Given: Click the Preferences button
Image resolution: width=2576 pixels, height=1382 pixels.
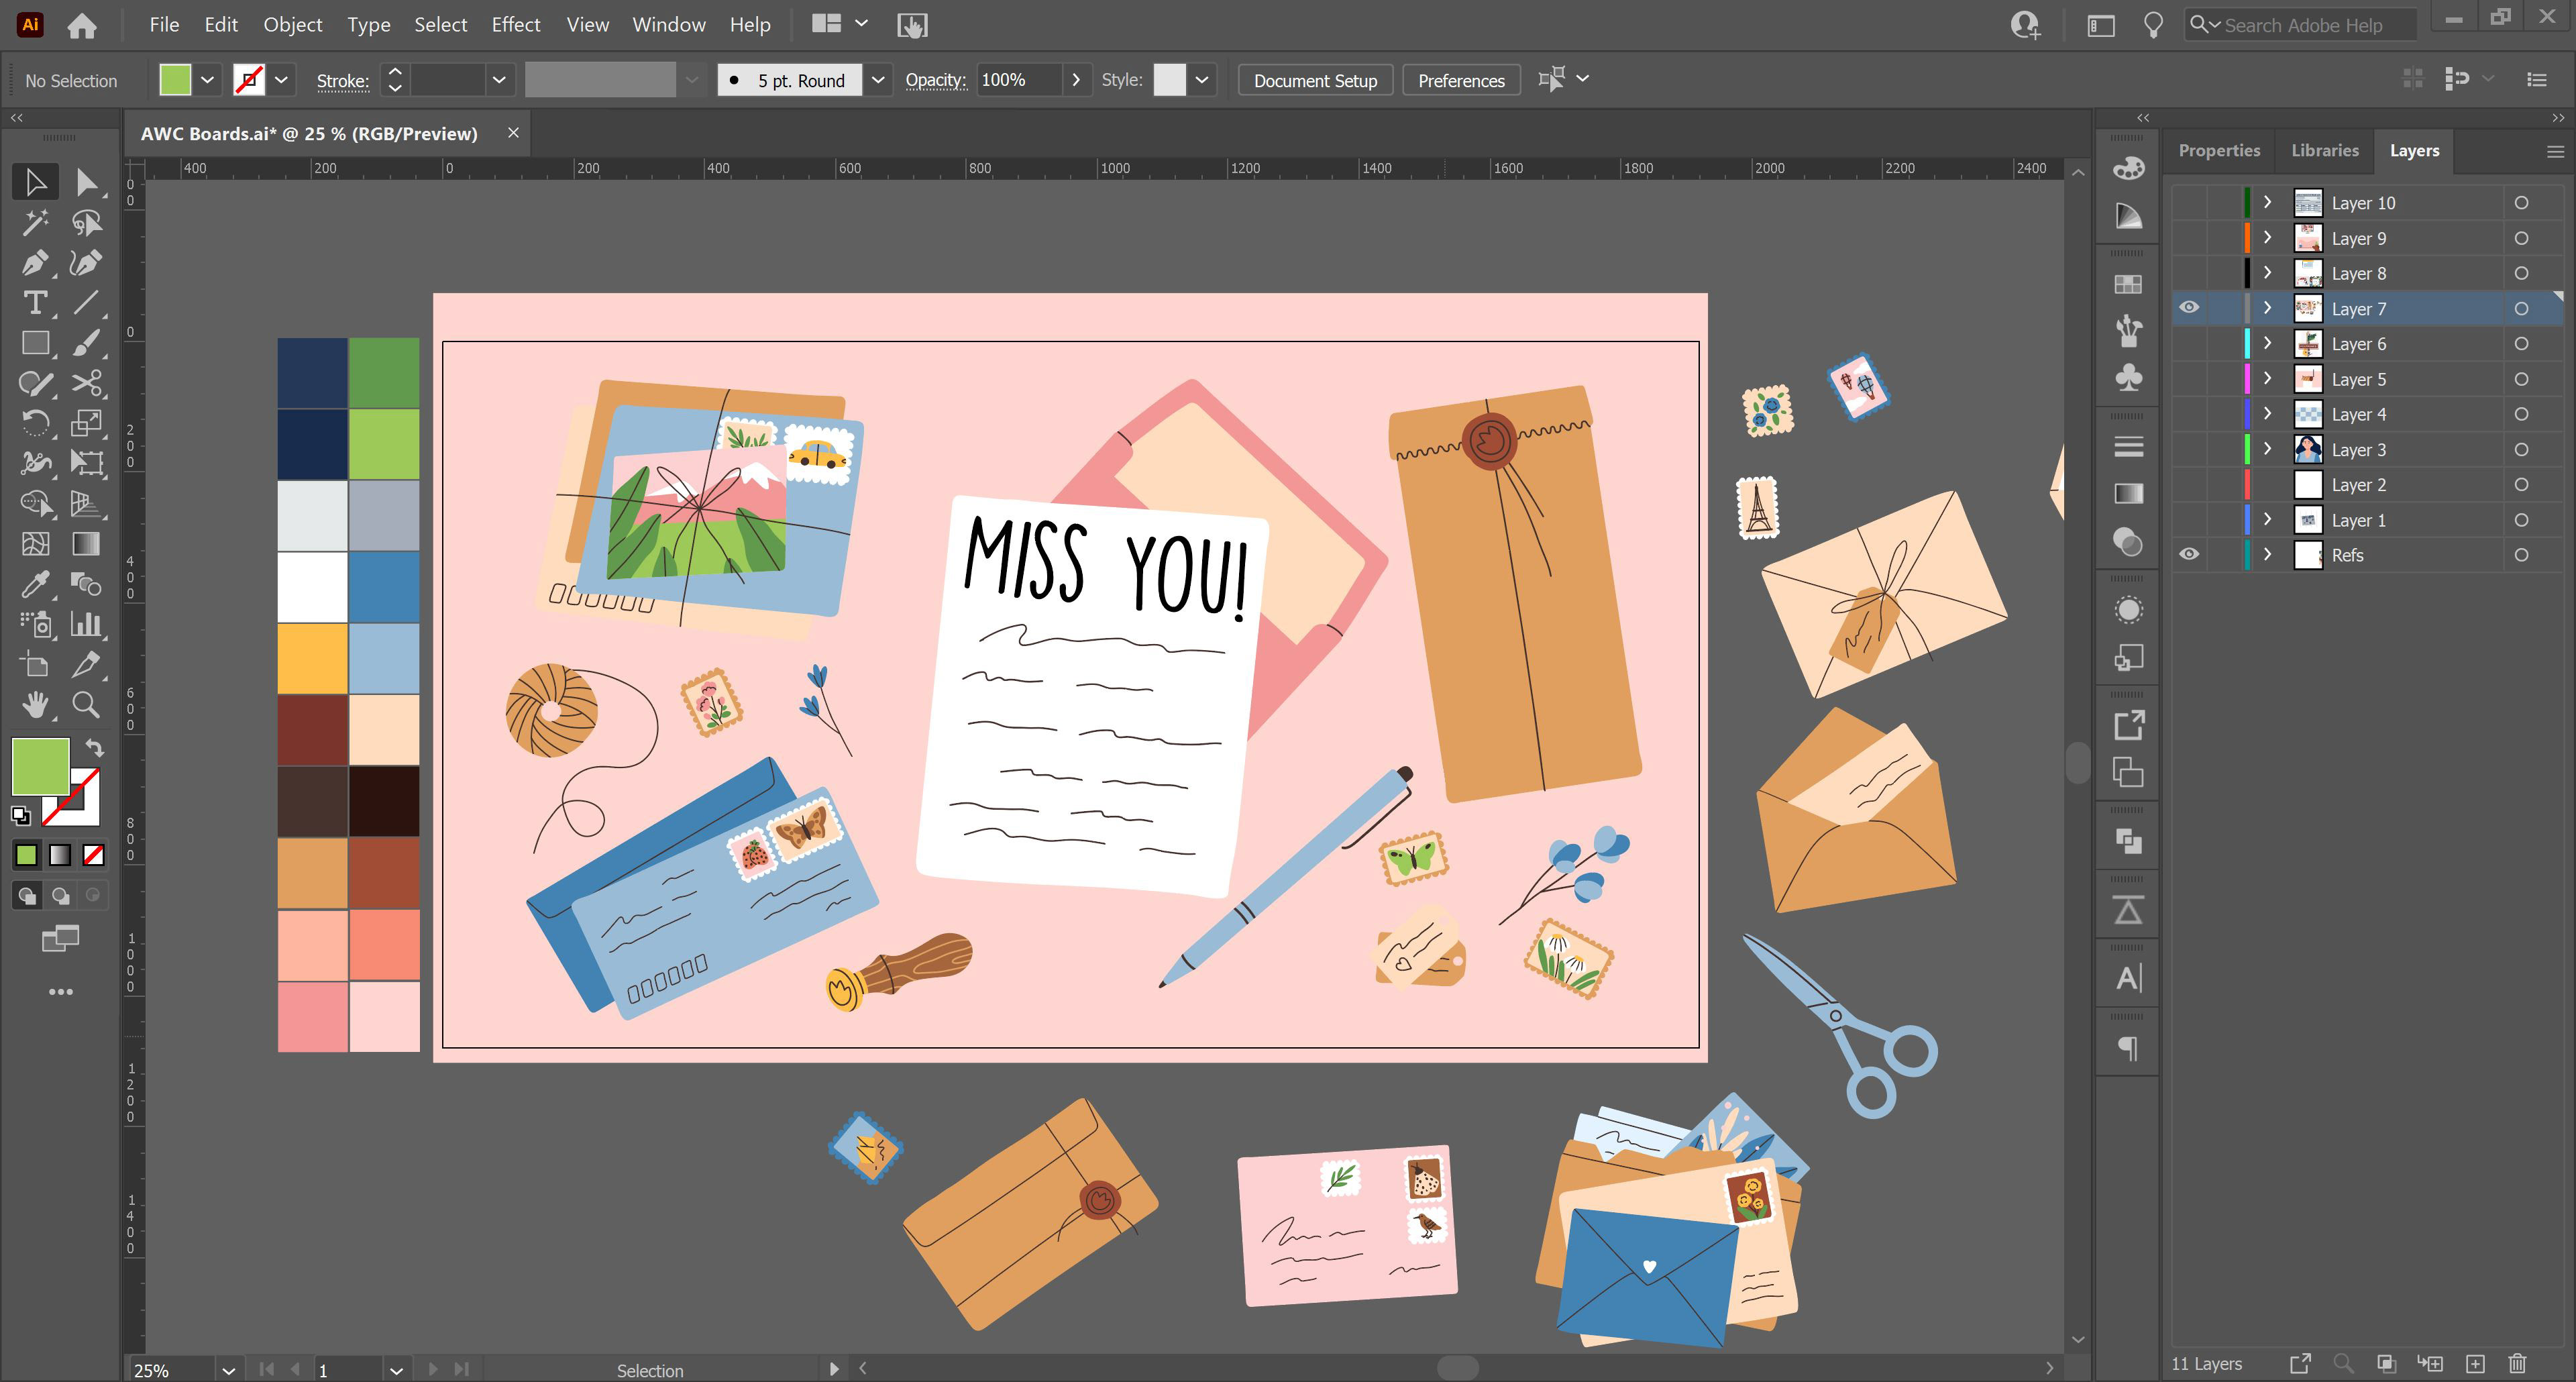Looking at the screenshot, I should (x=1460, y=80).
